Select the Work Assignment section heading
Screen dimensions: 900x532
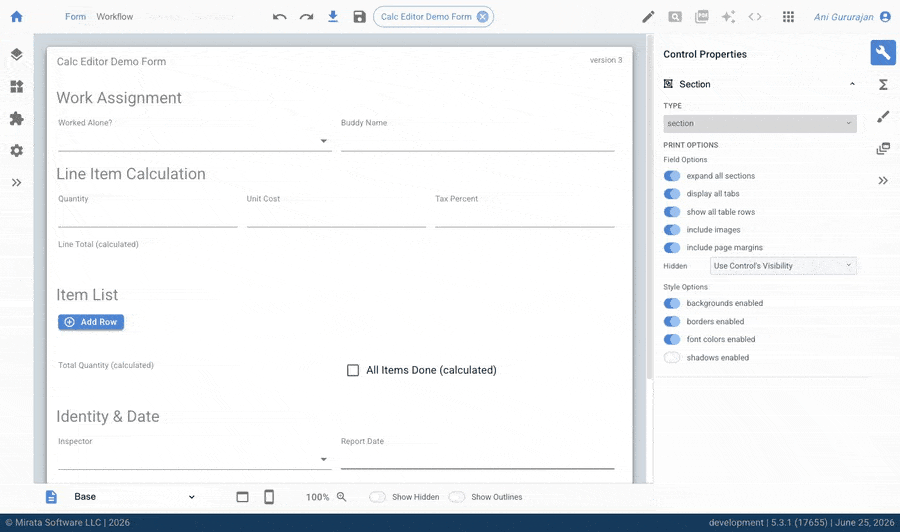(119, 98)
